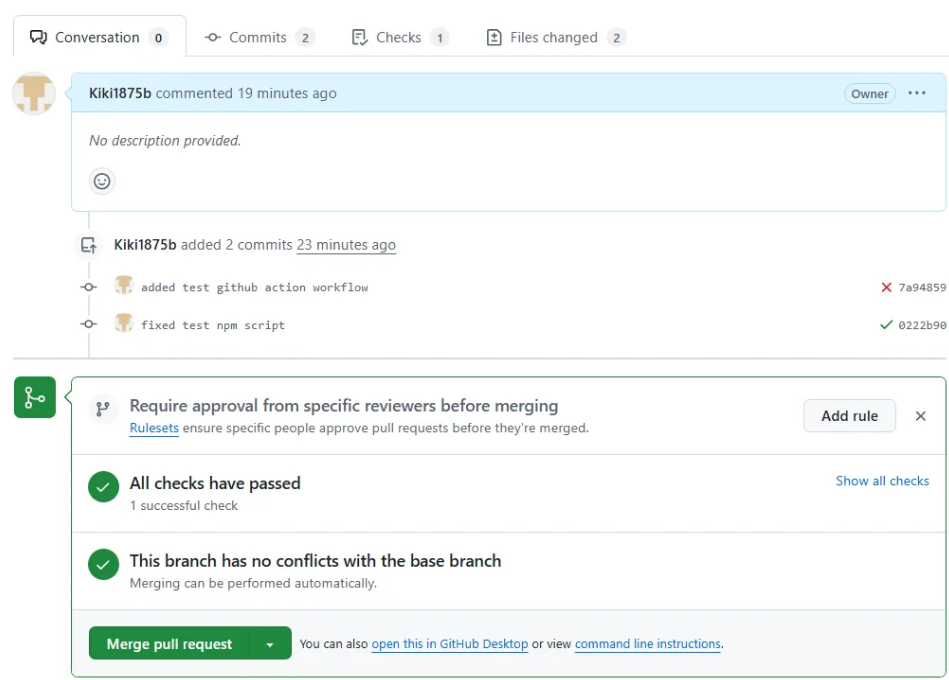Click the green merge status icon
Image resolution: width=949 pixels, height=680 pixels.
coord(34,397)
